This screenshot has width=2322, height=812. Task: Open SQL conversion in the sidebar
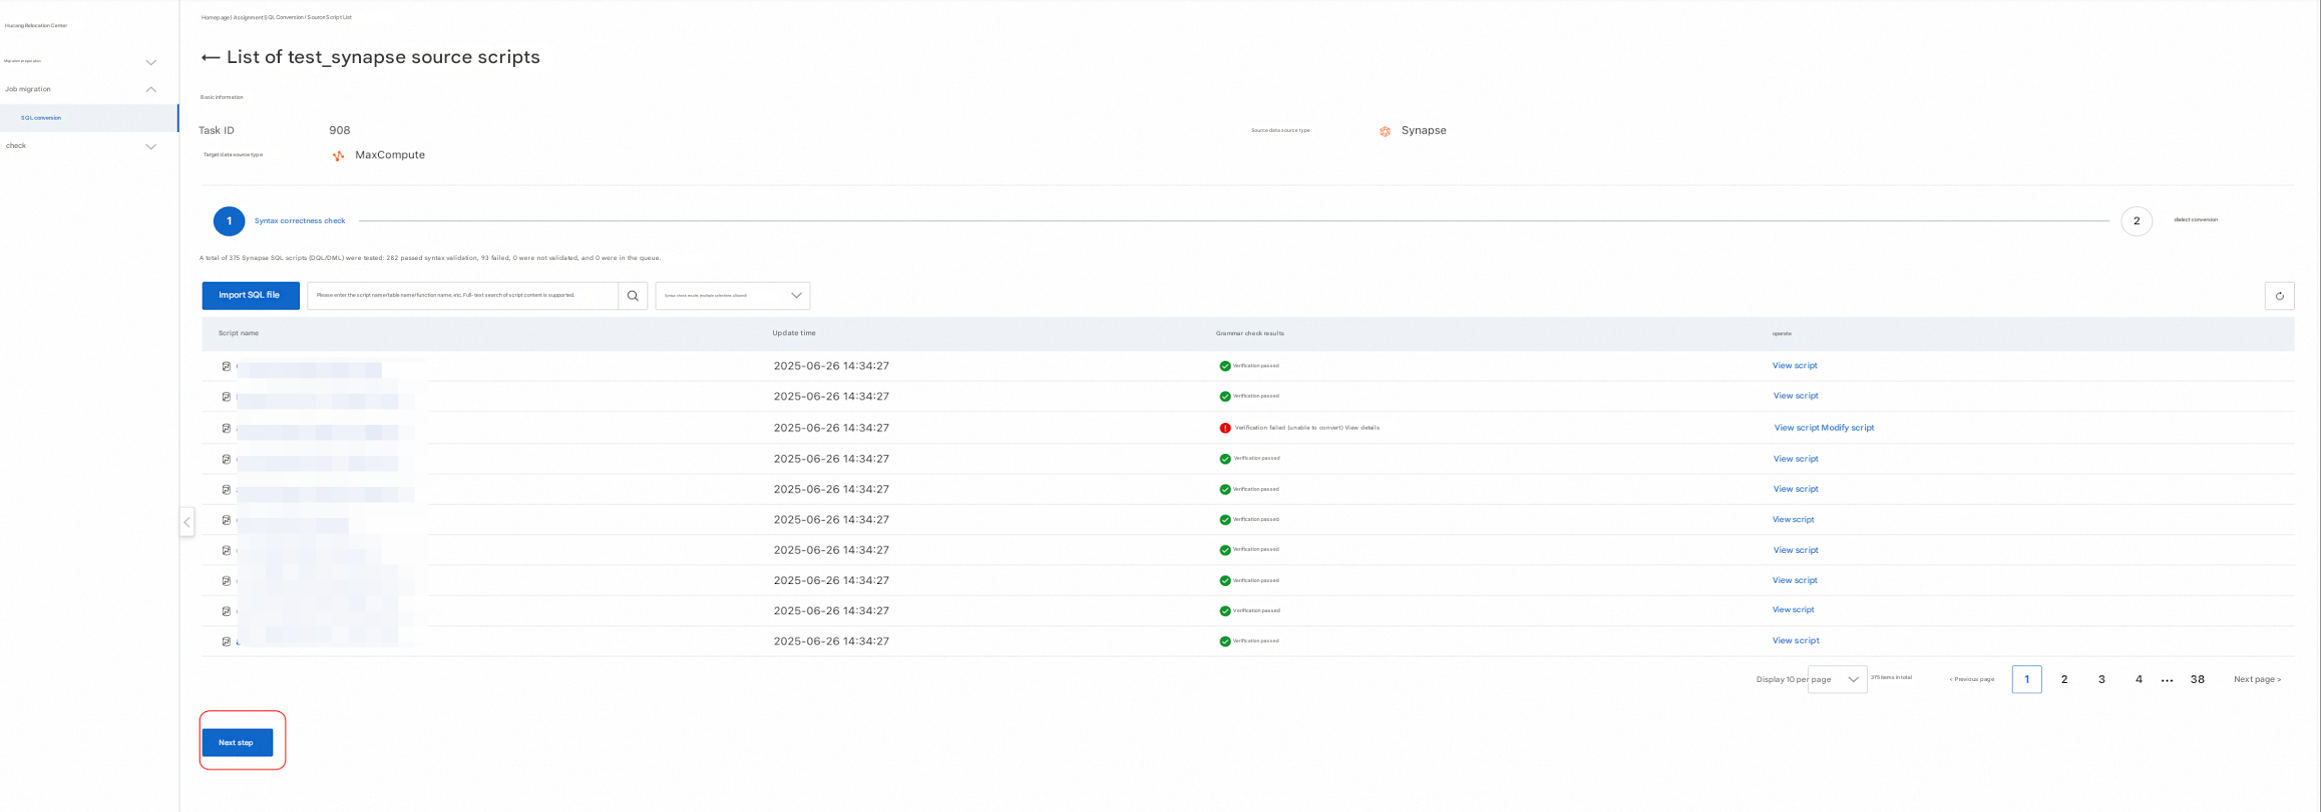89,118
